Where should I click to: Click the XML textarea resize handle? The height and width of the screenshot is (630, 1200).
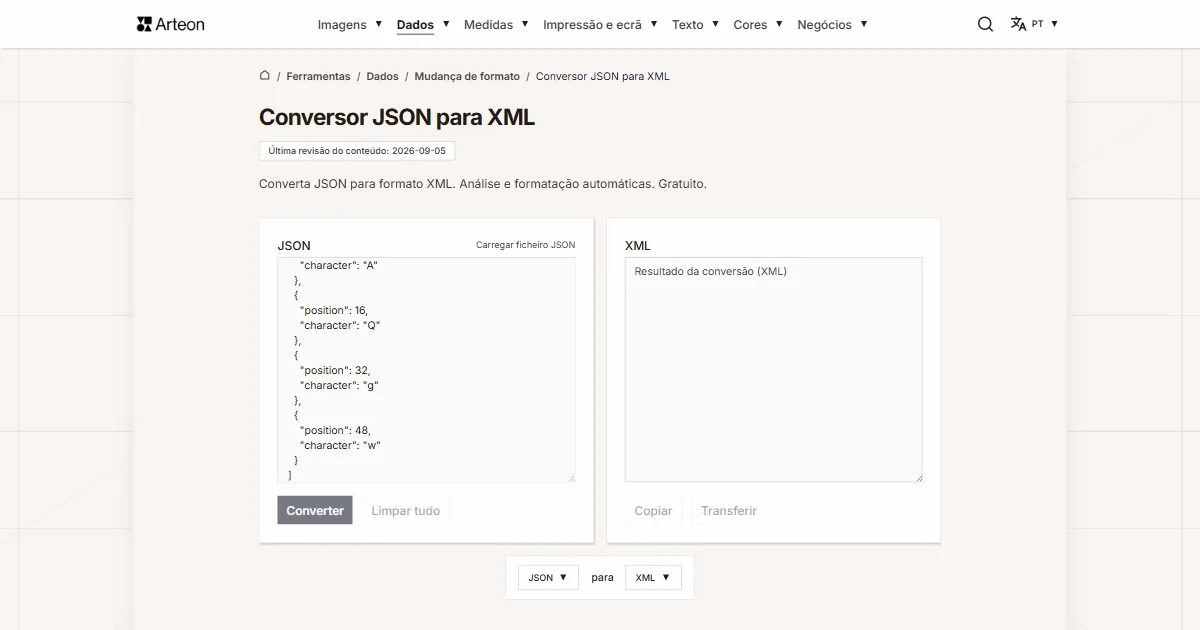tap(918, 478)
